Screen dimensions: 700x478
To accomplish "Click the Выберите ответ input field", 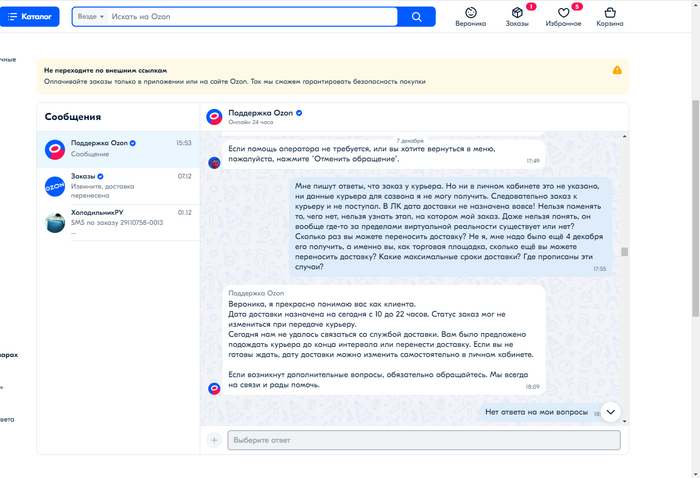I will (424, 440).
